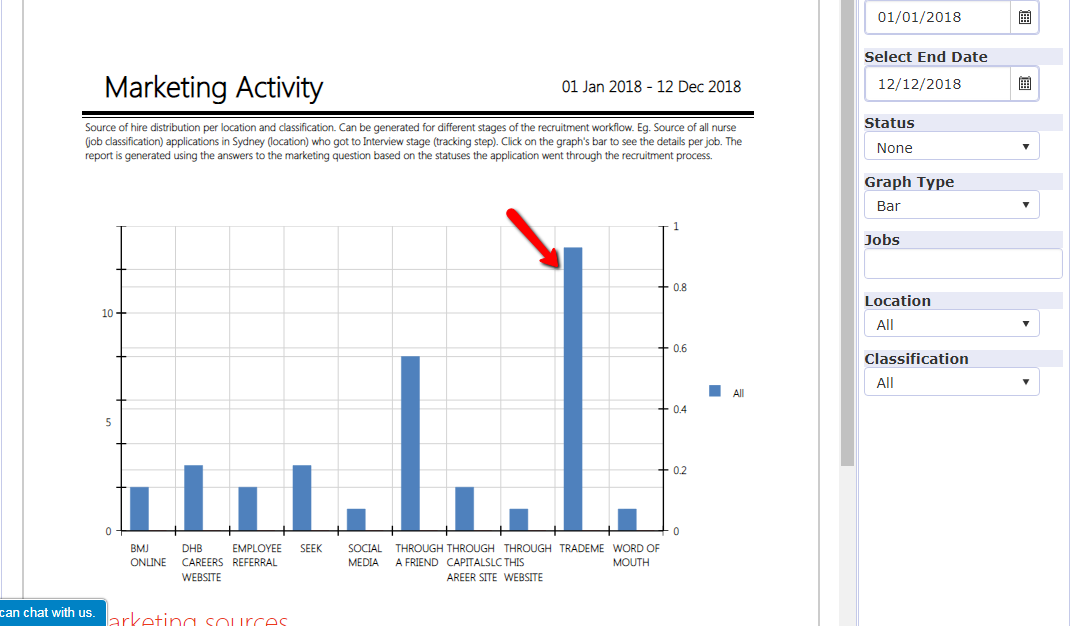
Task: Click the THROUGH THIS WEBSITE bar
Action: [x=519, y=519]
